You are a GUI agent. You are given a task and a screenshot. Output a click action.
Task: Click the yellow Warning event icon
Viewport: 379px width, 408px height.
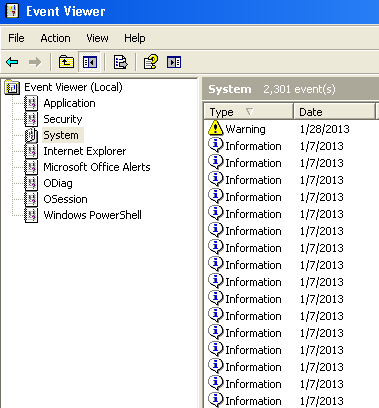coord(215,128)
